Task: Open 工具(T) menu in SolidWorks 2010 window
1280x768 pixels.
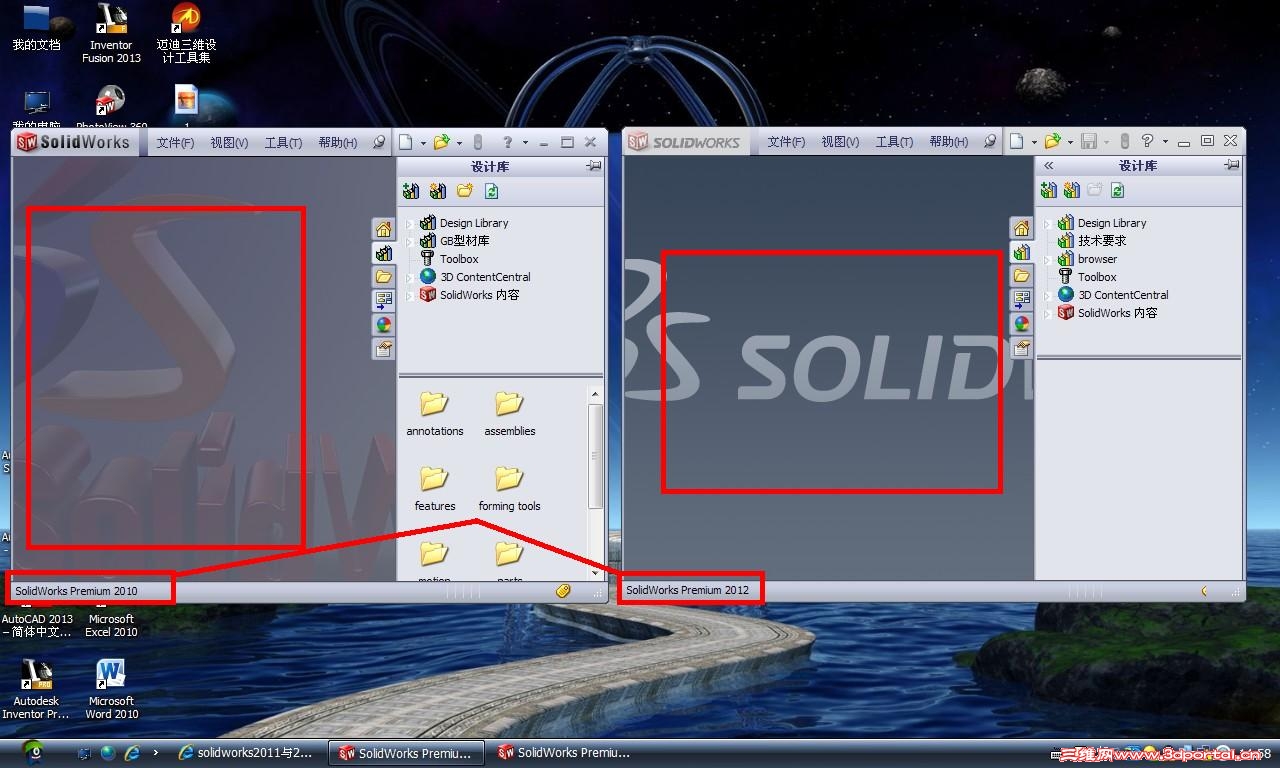Action: (283, 143)
